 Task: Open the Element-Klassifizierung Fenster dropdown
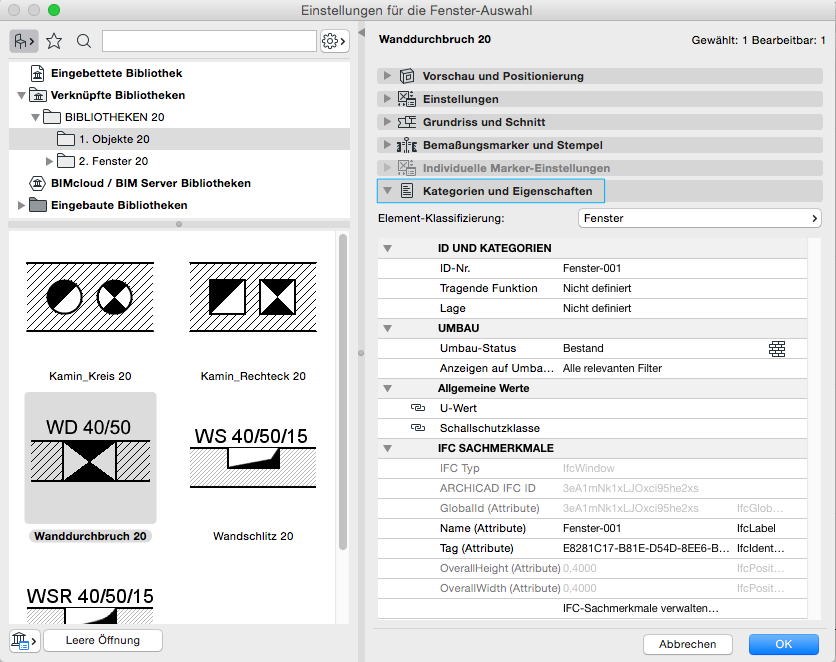pyautogui.click(x=700, y=218)
